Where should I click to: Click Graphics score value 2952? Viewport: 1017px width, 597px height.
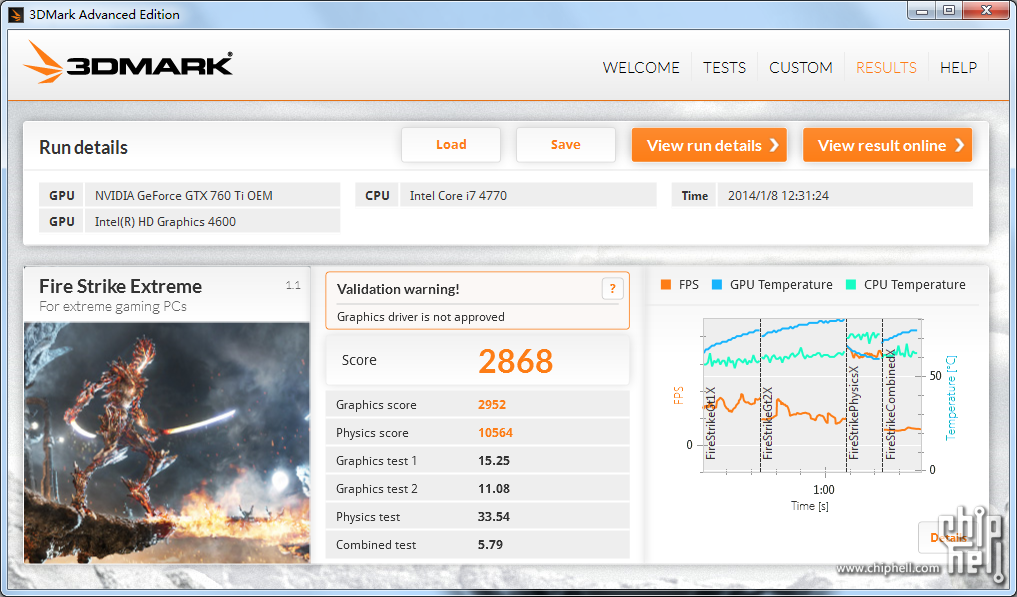492,404
